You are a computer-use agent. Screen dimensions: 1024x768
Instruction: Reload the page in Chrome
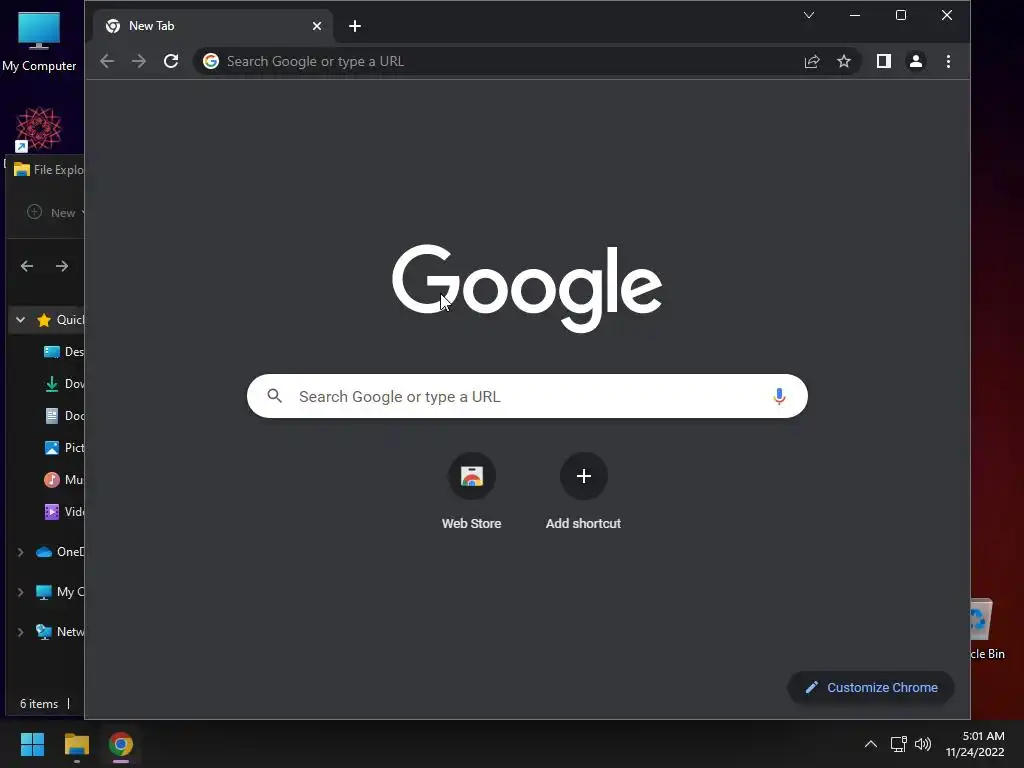pos(171,61)
